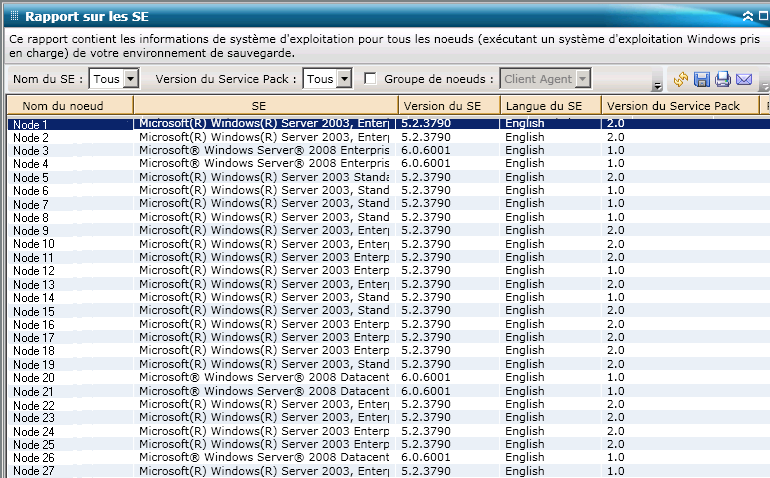The height and width of the screenshot is (478, 770).
Task: Sort by the SE column header
Action: click(x=266, y=106)
